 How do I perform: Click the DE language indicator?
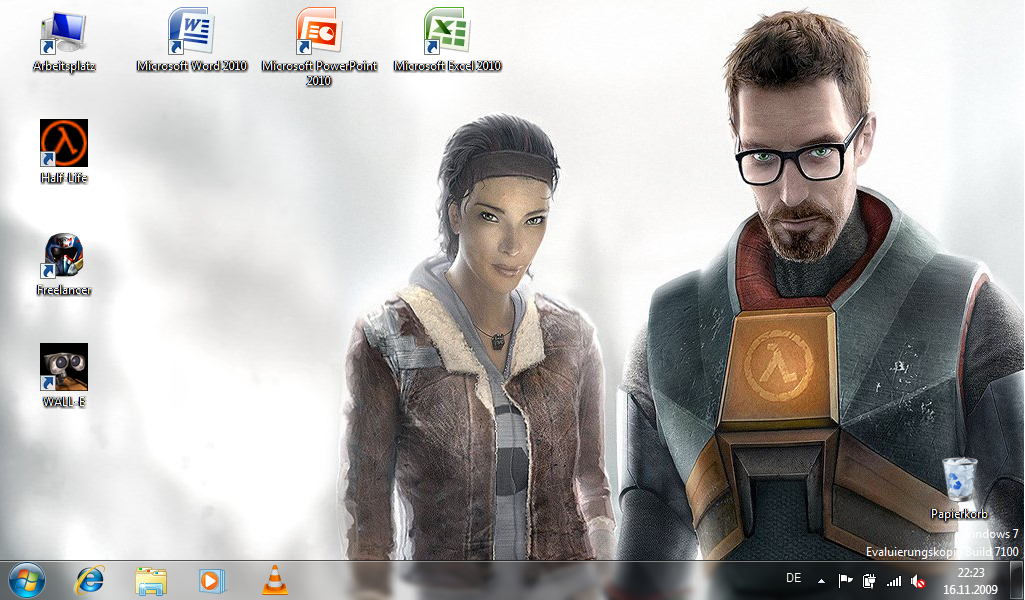click(794, 579)
